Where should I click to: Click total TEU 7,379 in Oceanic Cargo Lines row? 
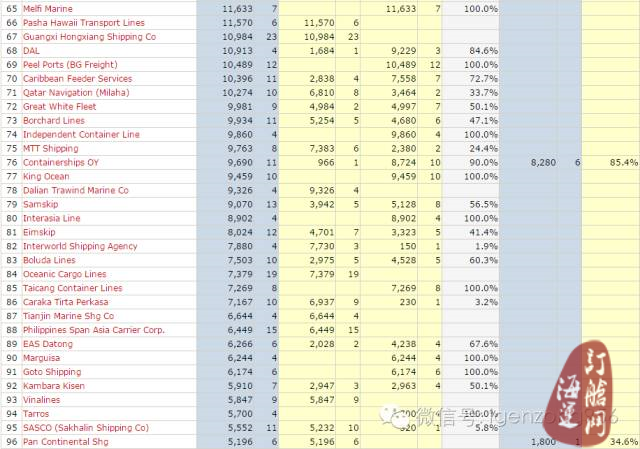tap(240, 274)
